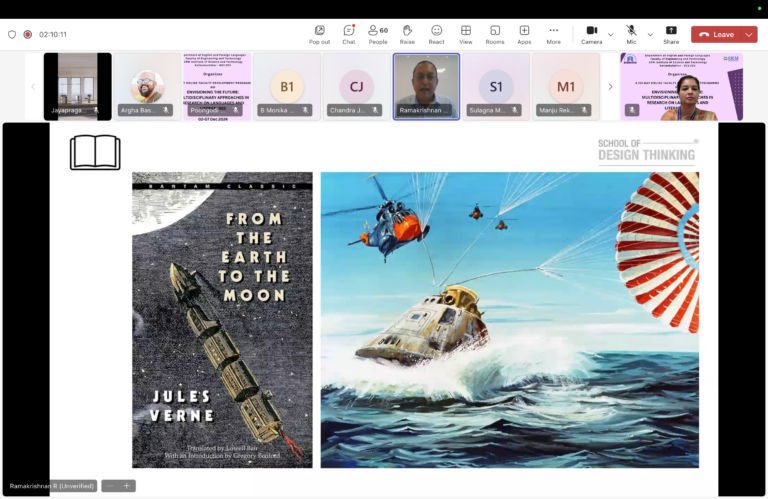
Task: Select Ramakrishnan's video thumbnail
Action: coord(426,86)
